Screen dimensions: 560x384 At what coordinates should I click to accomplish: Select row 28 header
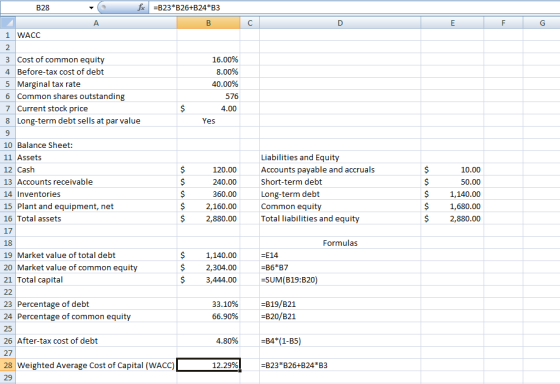pyautogui.click(x=8, y=365)
